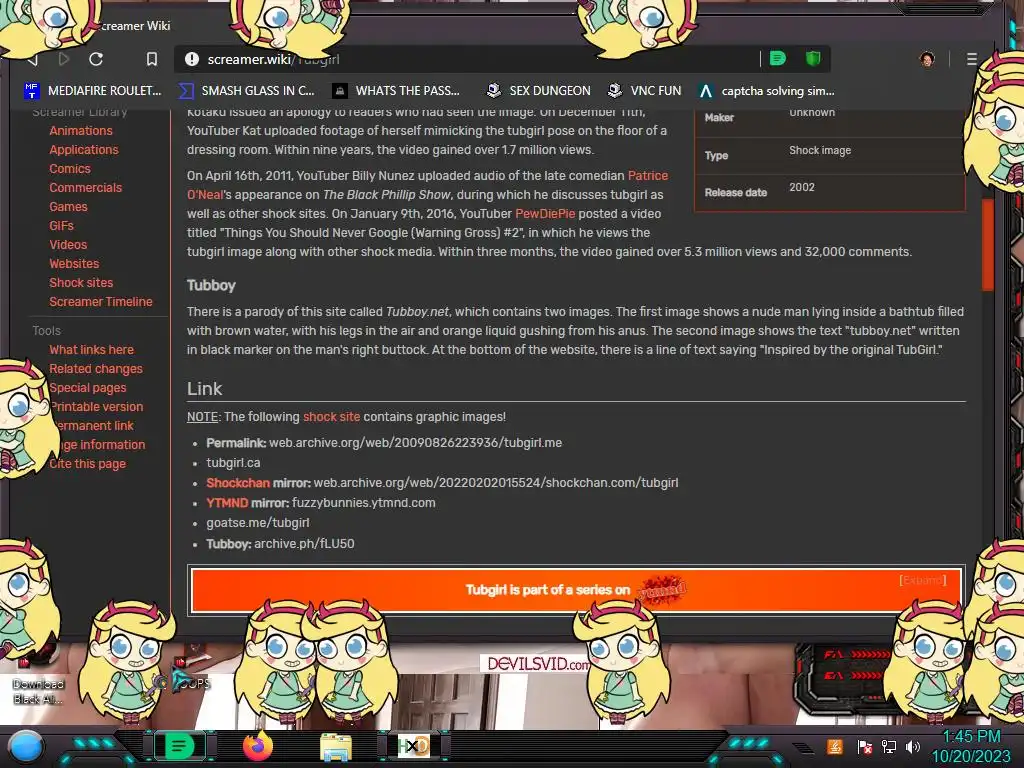This screenshot has height=768, width=1024.
Task: Click the green shield icon in address bar
Action: tap(813, 59)
